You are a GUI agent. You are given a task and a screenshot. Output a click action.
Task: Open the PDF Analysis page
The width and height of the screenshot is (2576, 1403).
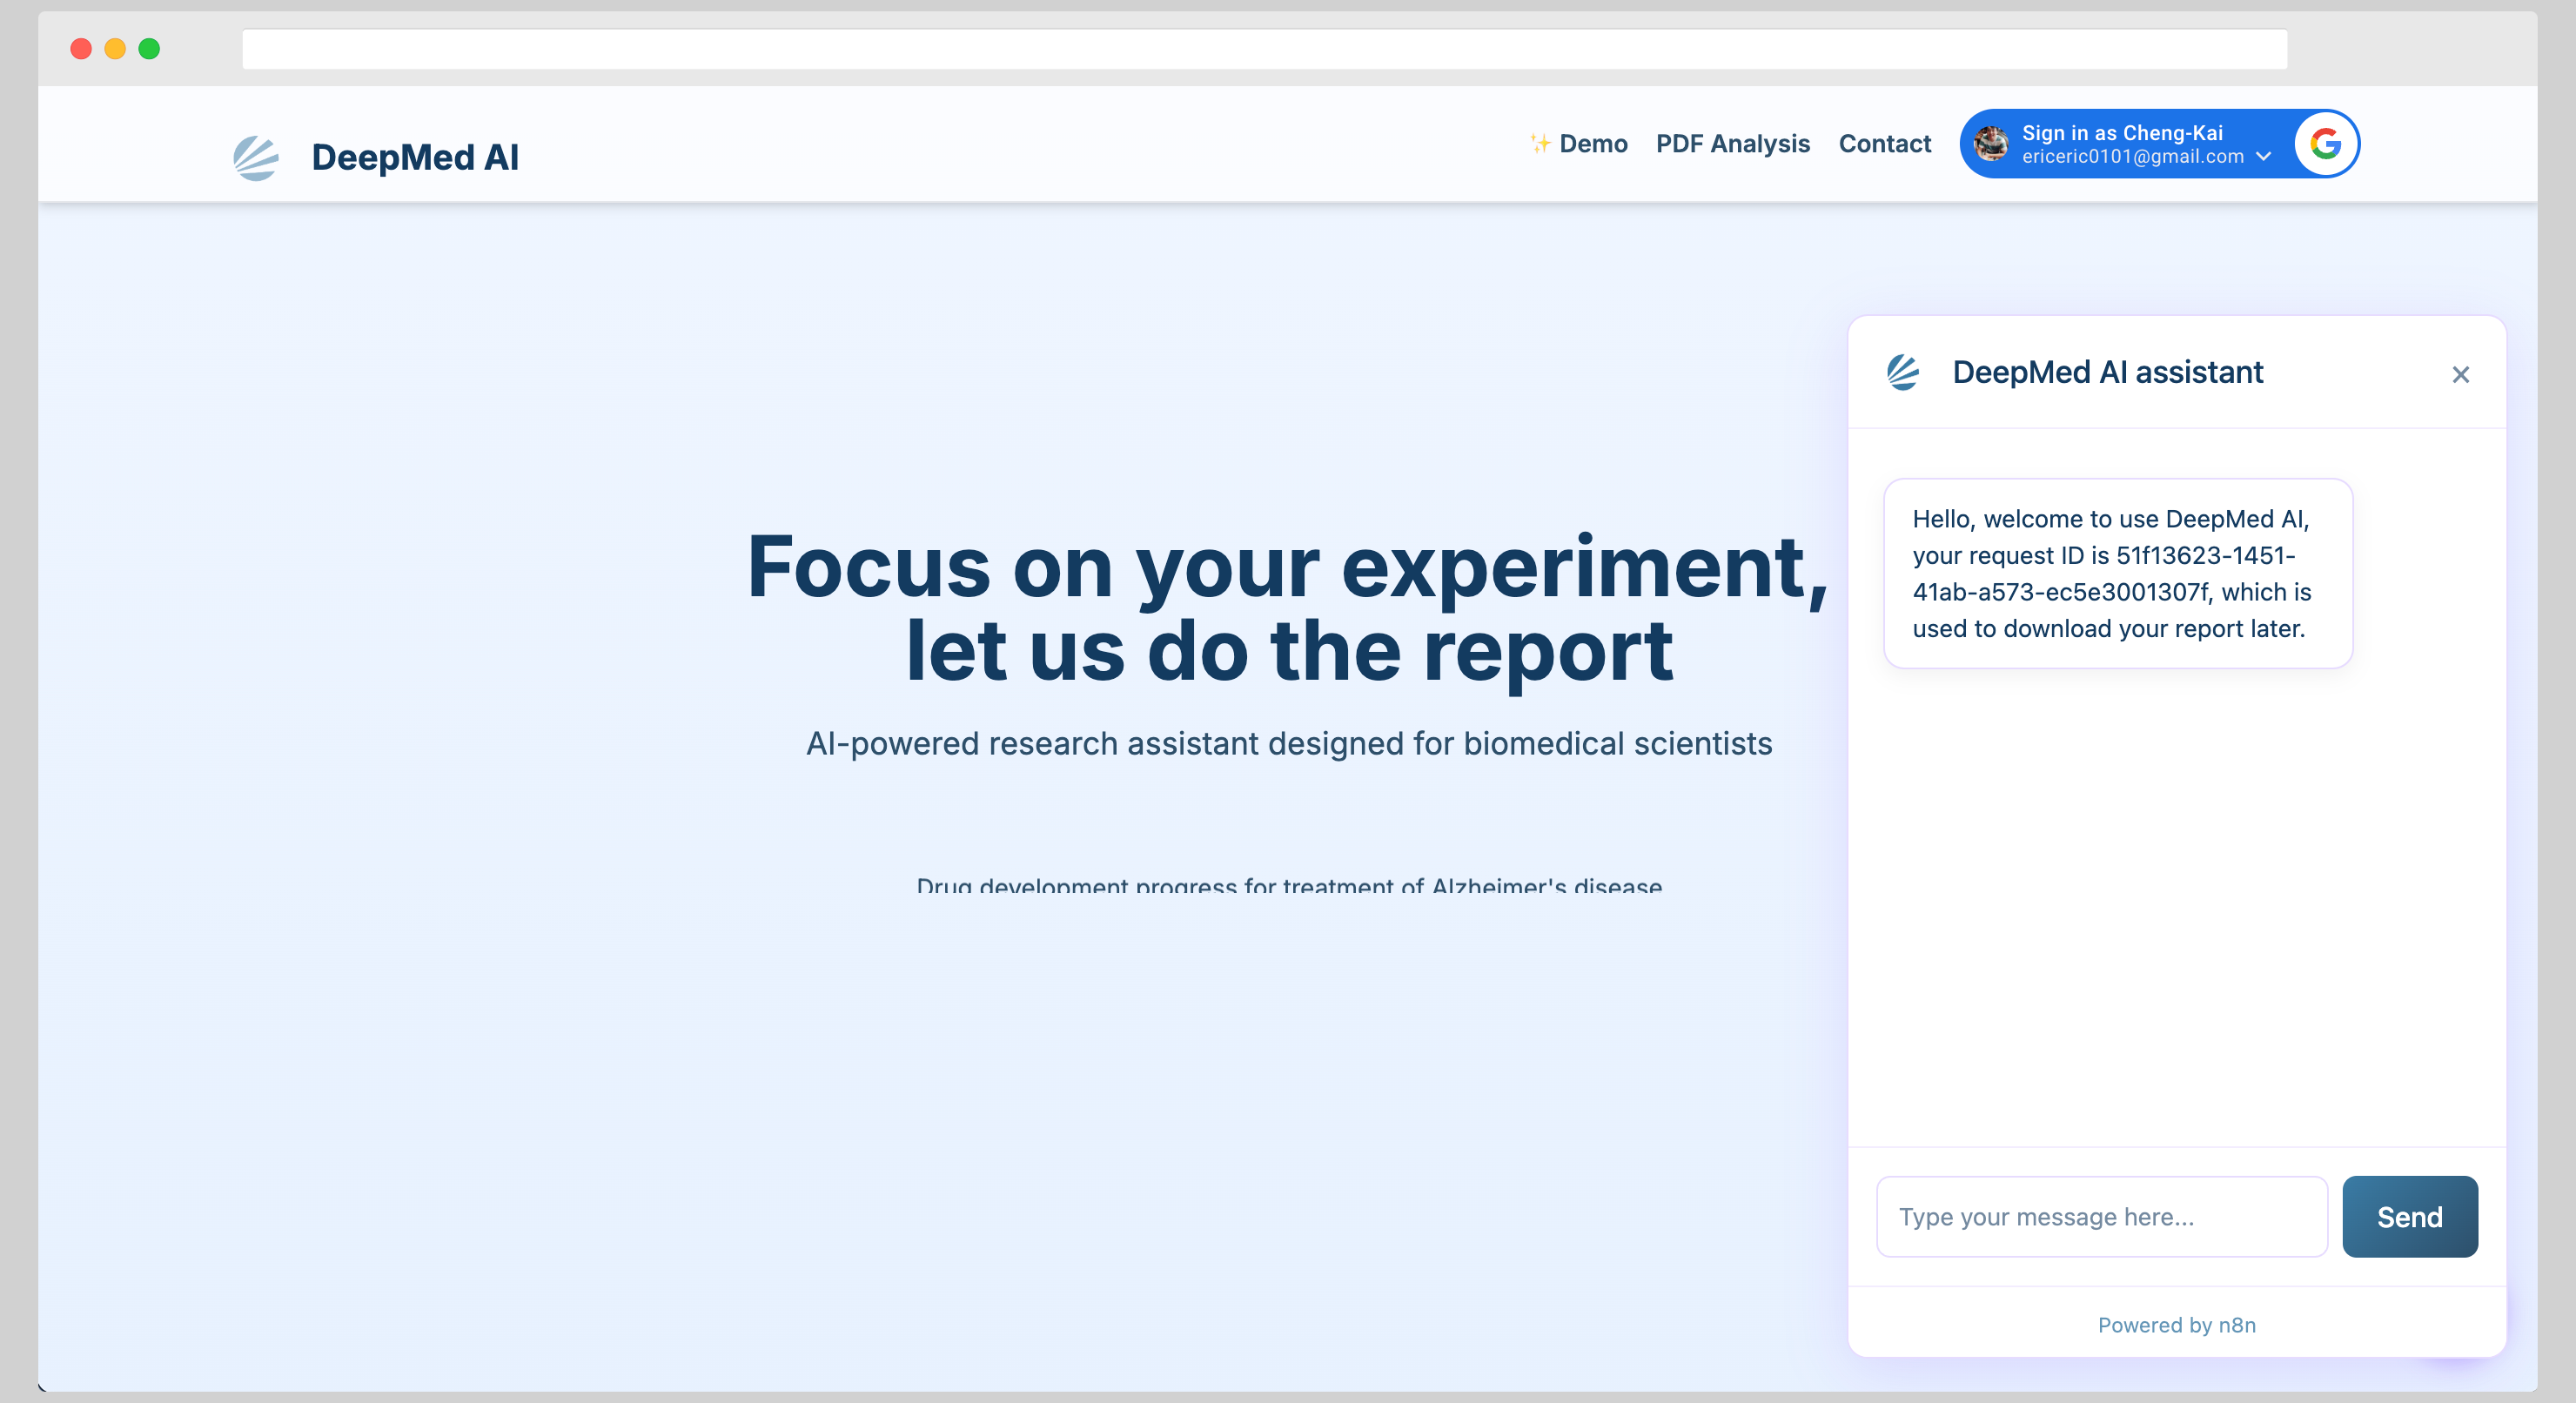pos(1732,144)
